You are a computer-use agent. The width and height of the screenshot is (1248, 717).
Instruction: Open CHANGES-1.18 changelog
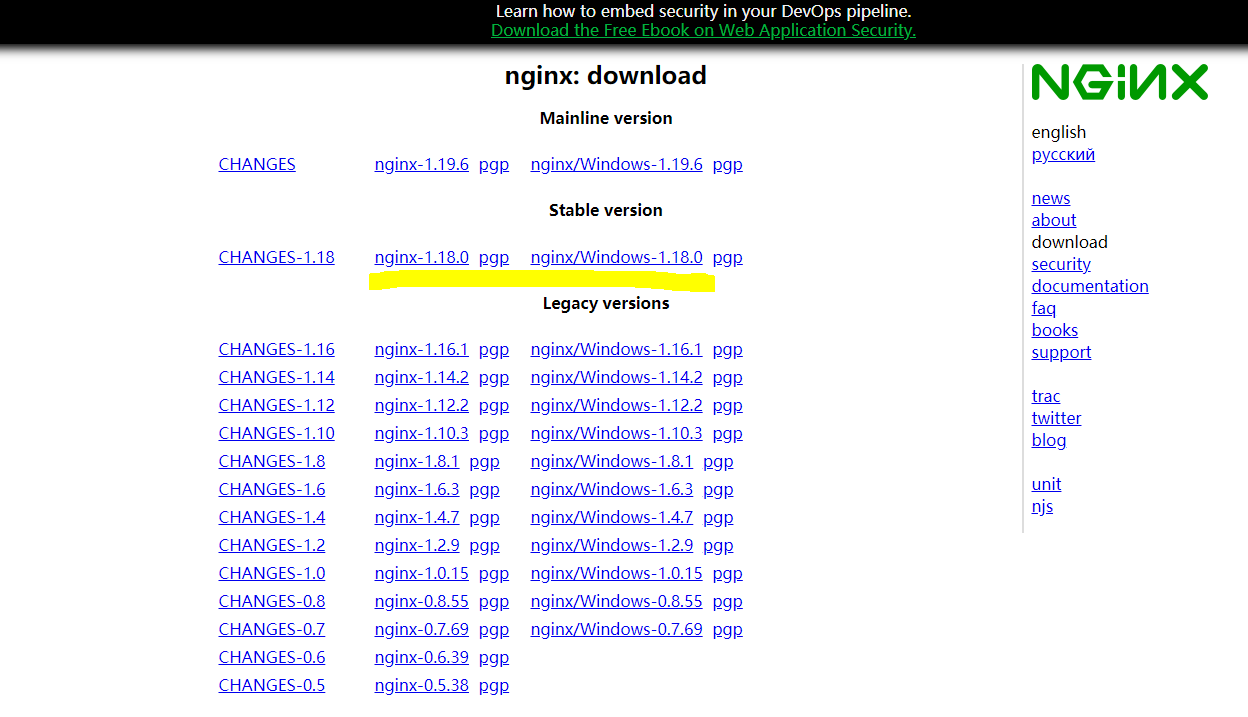point(276,257)
